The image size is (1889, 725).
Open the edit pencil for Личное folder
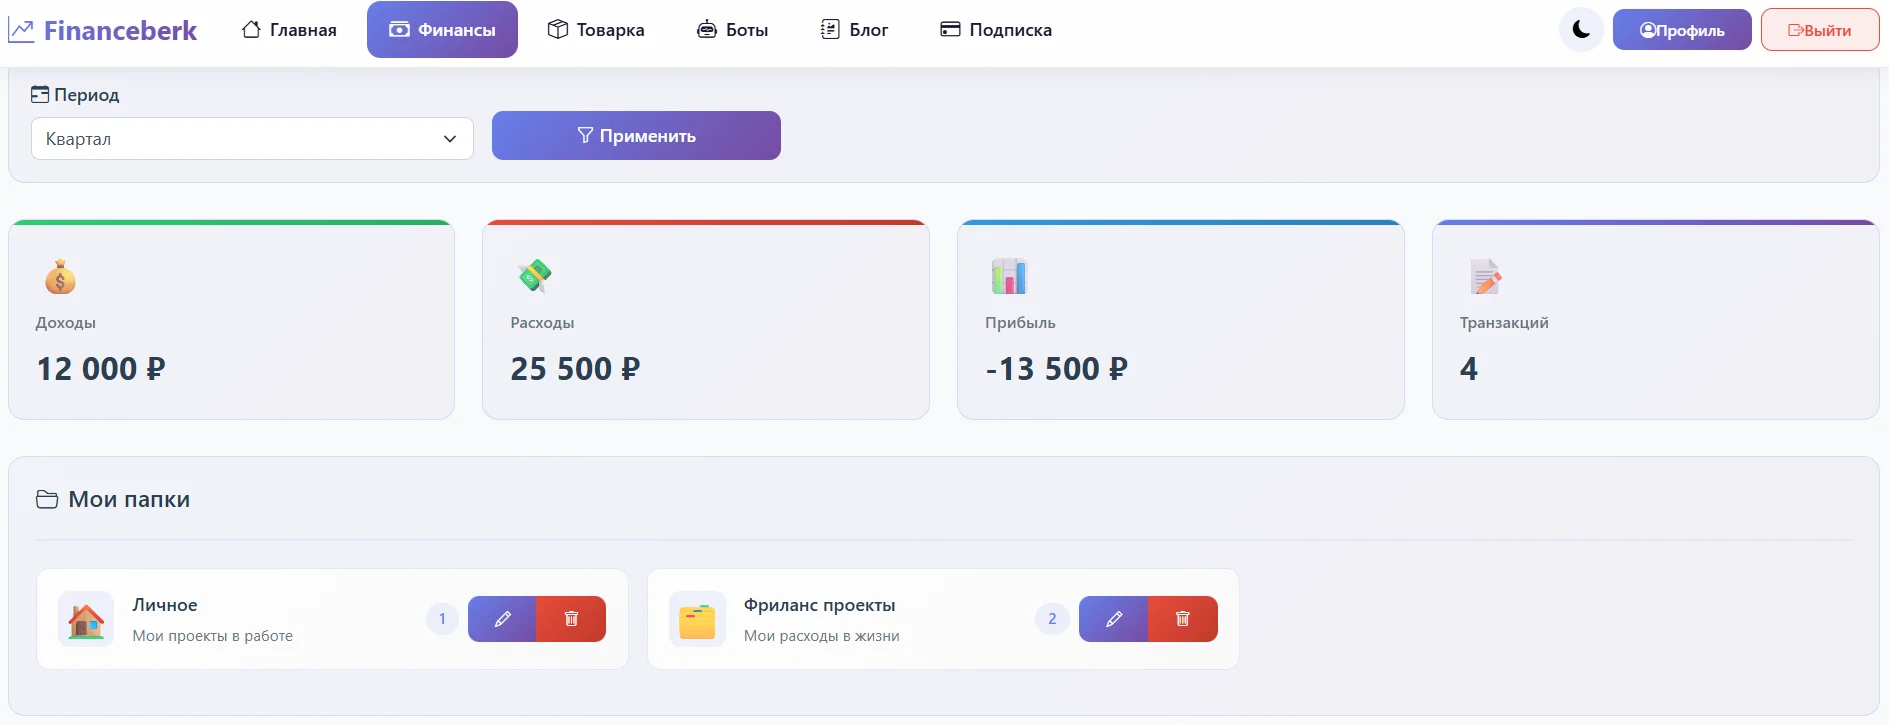502,619
